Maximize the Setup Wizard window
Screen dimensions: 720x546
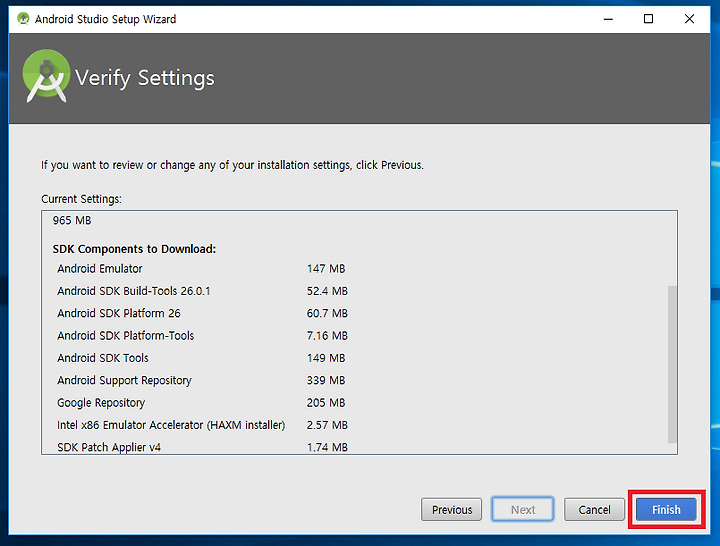tap(648, 19)
